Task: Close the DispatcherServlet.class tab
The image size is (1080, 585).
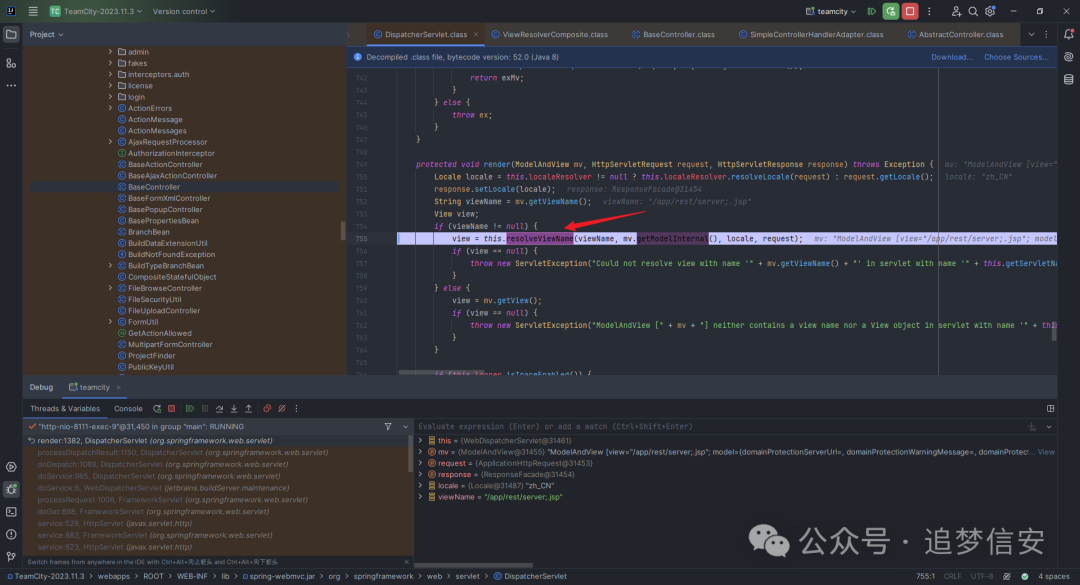Action: [x=475, y=34]
